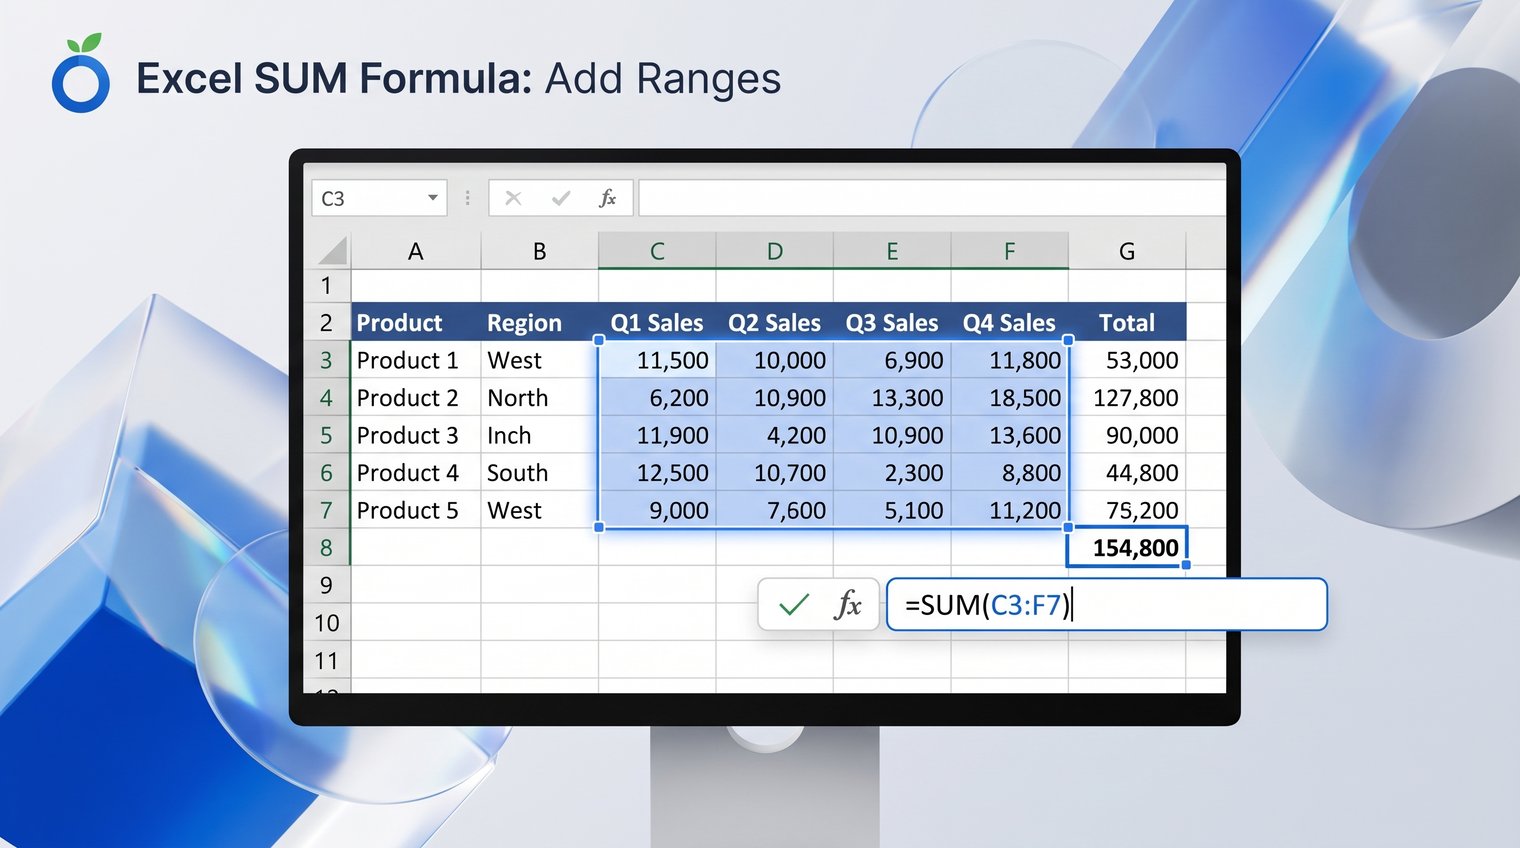Viewport: 1520px width, 848px height.
Task: Click the grey checkmark enter icon in formula bar
Action: tap(561, 198)
